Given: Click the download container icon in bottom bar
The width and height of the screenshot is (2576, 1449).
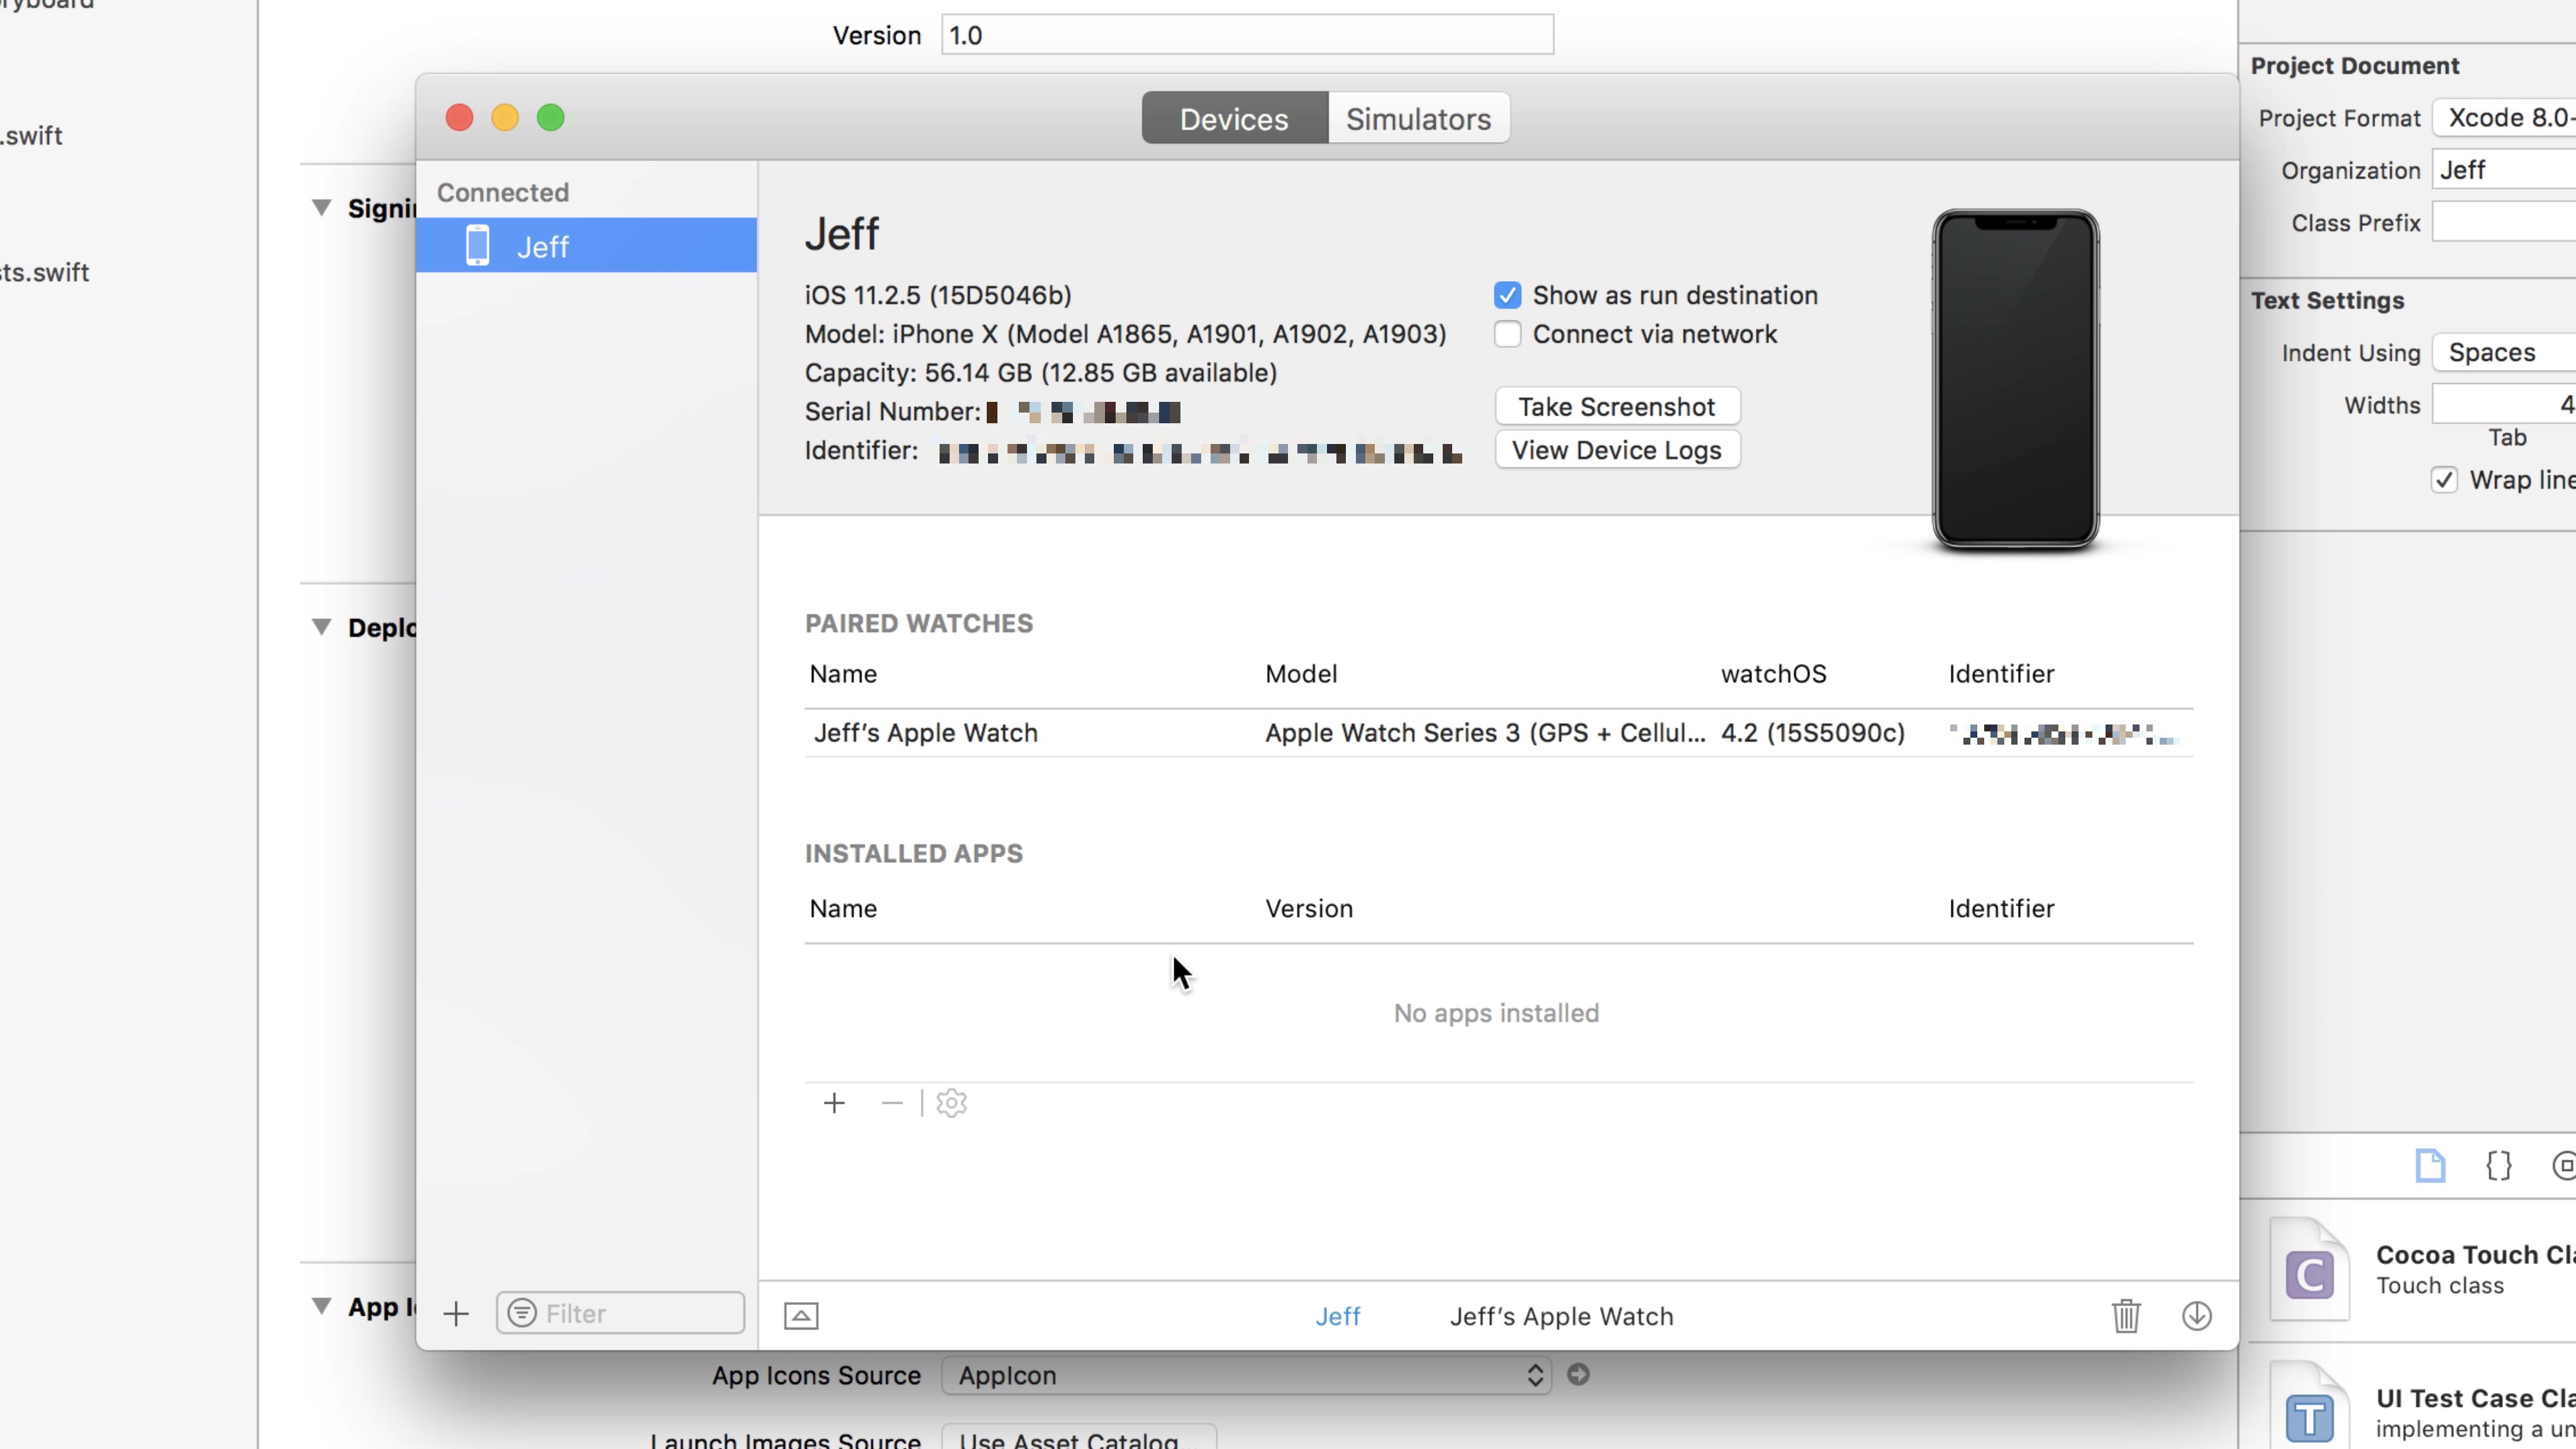Looking at the screenshot, I should (x=2196, y=1316).
